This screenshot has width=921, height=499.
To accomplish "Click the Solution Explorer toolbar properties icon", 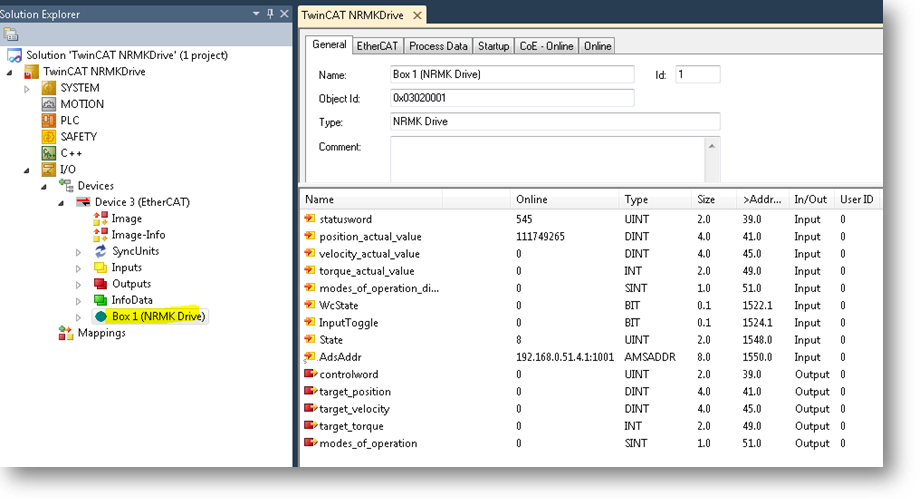I will (10, 35).
